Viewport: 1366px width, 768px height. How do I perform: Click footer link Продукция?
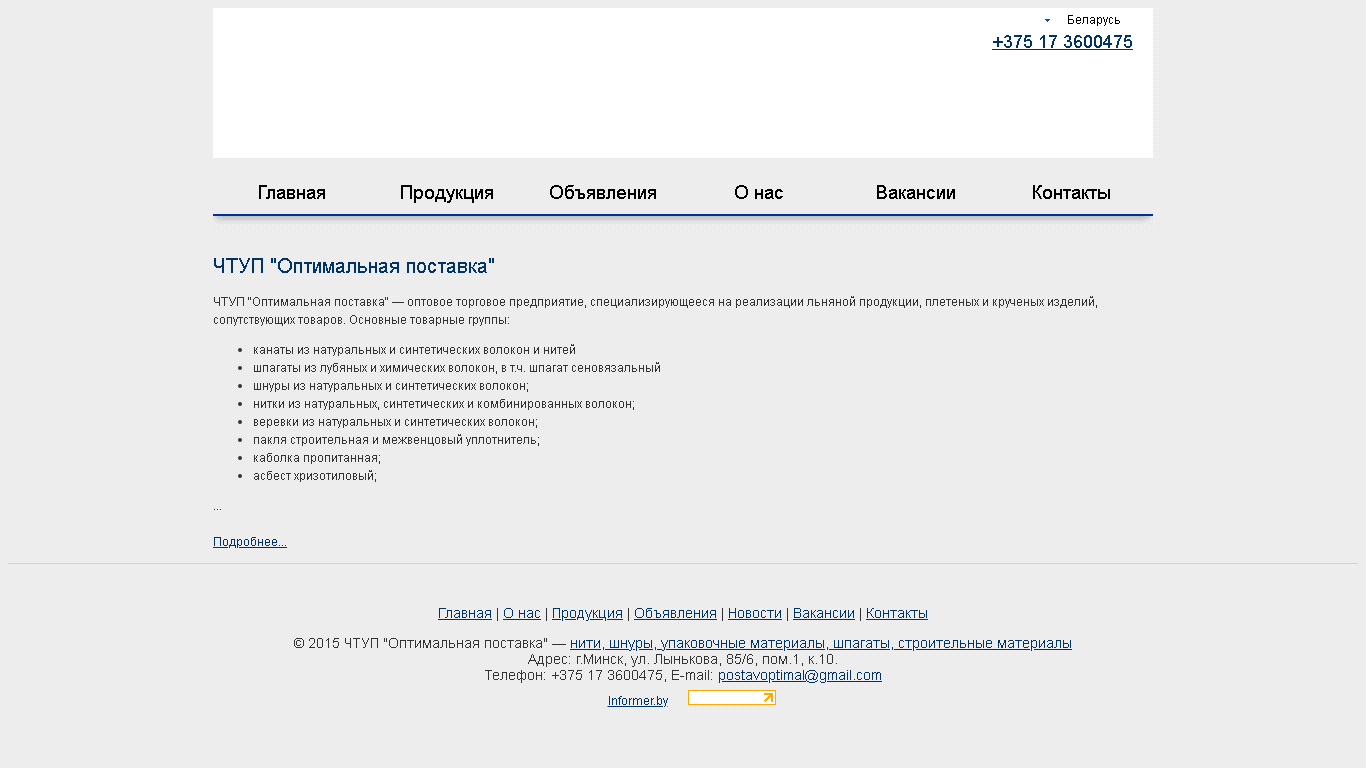(587, 613)
